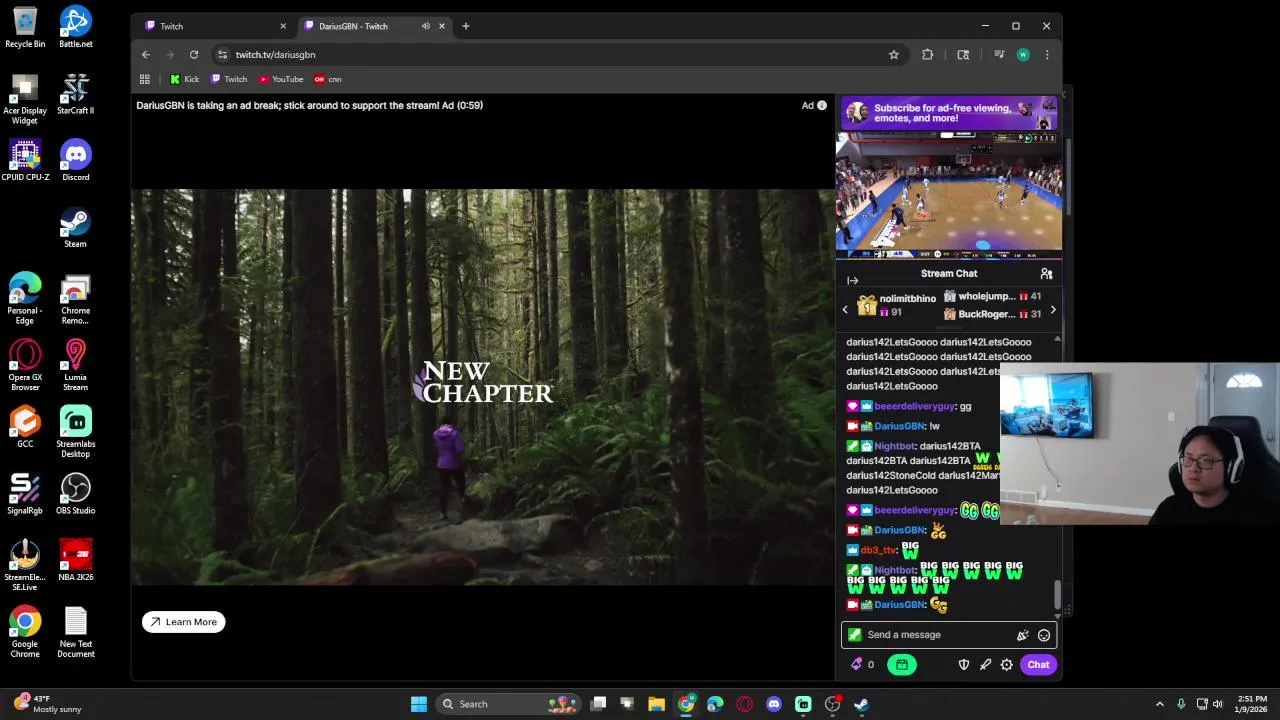1280x720 pixels.
Task: Show next gift leaderboard entries
Action: [1052, 310]
